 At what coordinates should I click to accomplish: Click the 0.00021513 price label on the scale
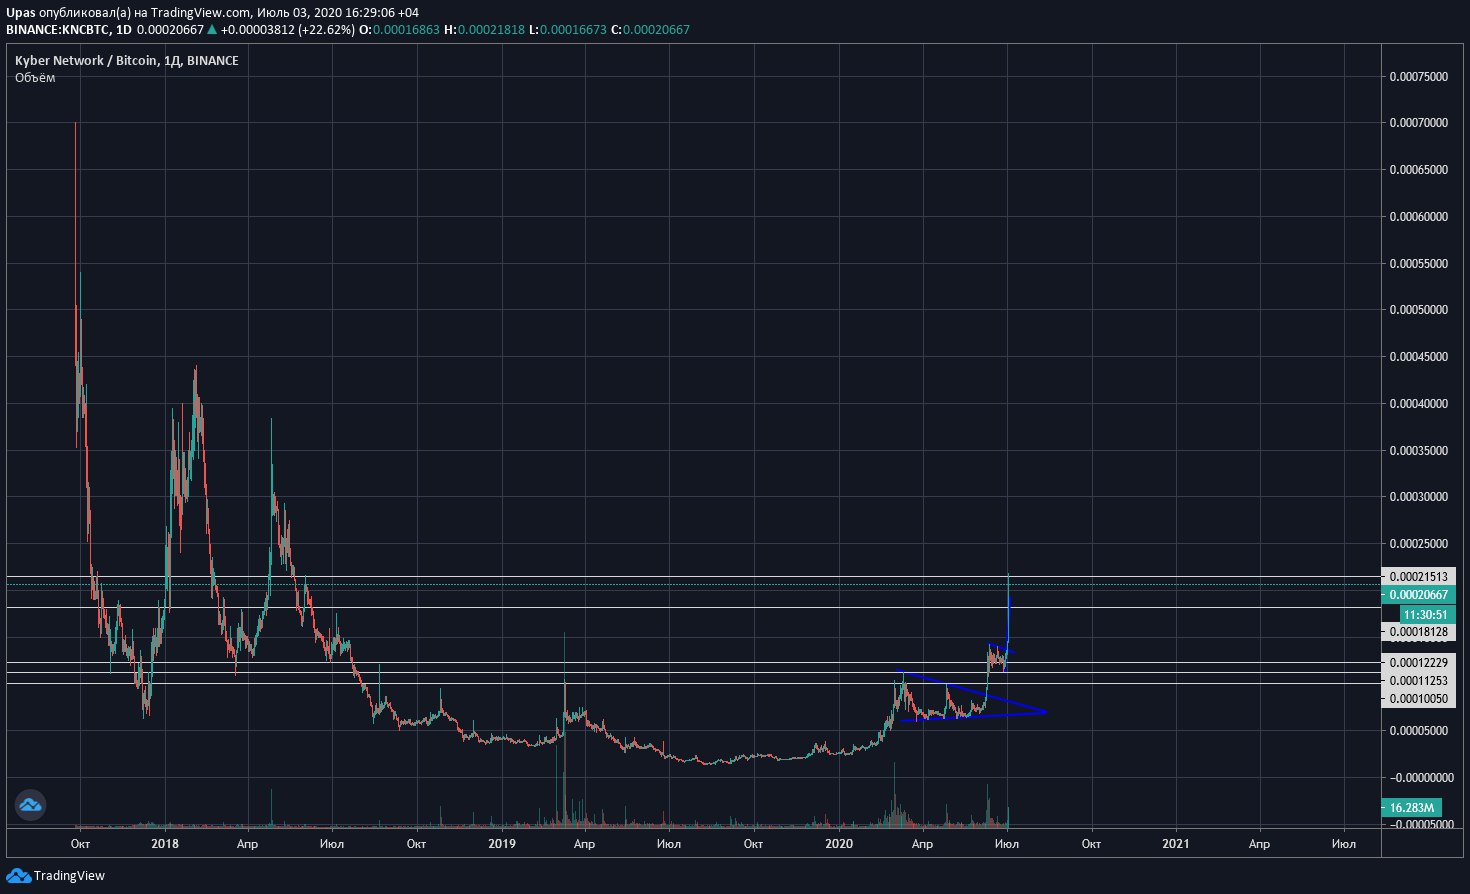tap(1418, 577)
